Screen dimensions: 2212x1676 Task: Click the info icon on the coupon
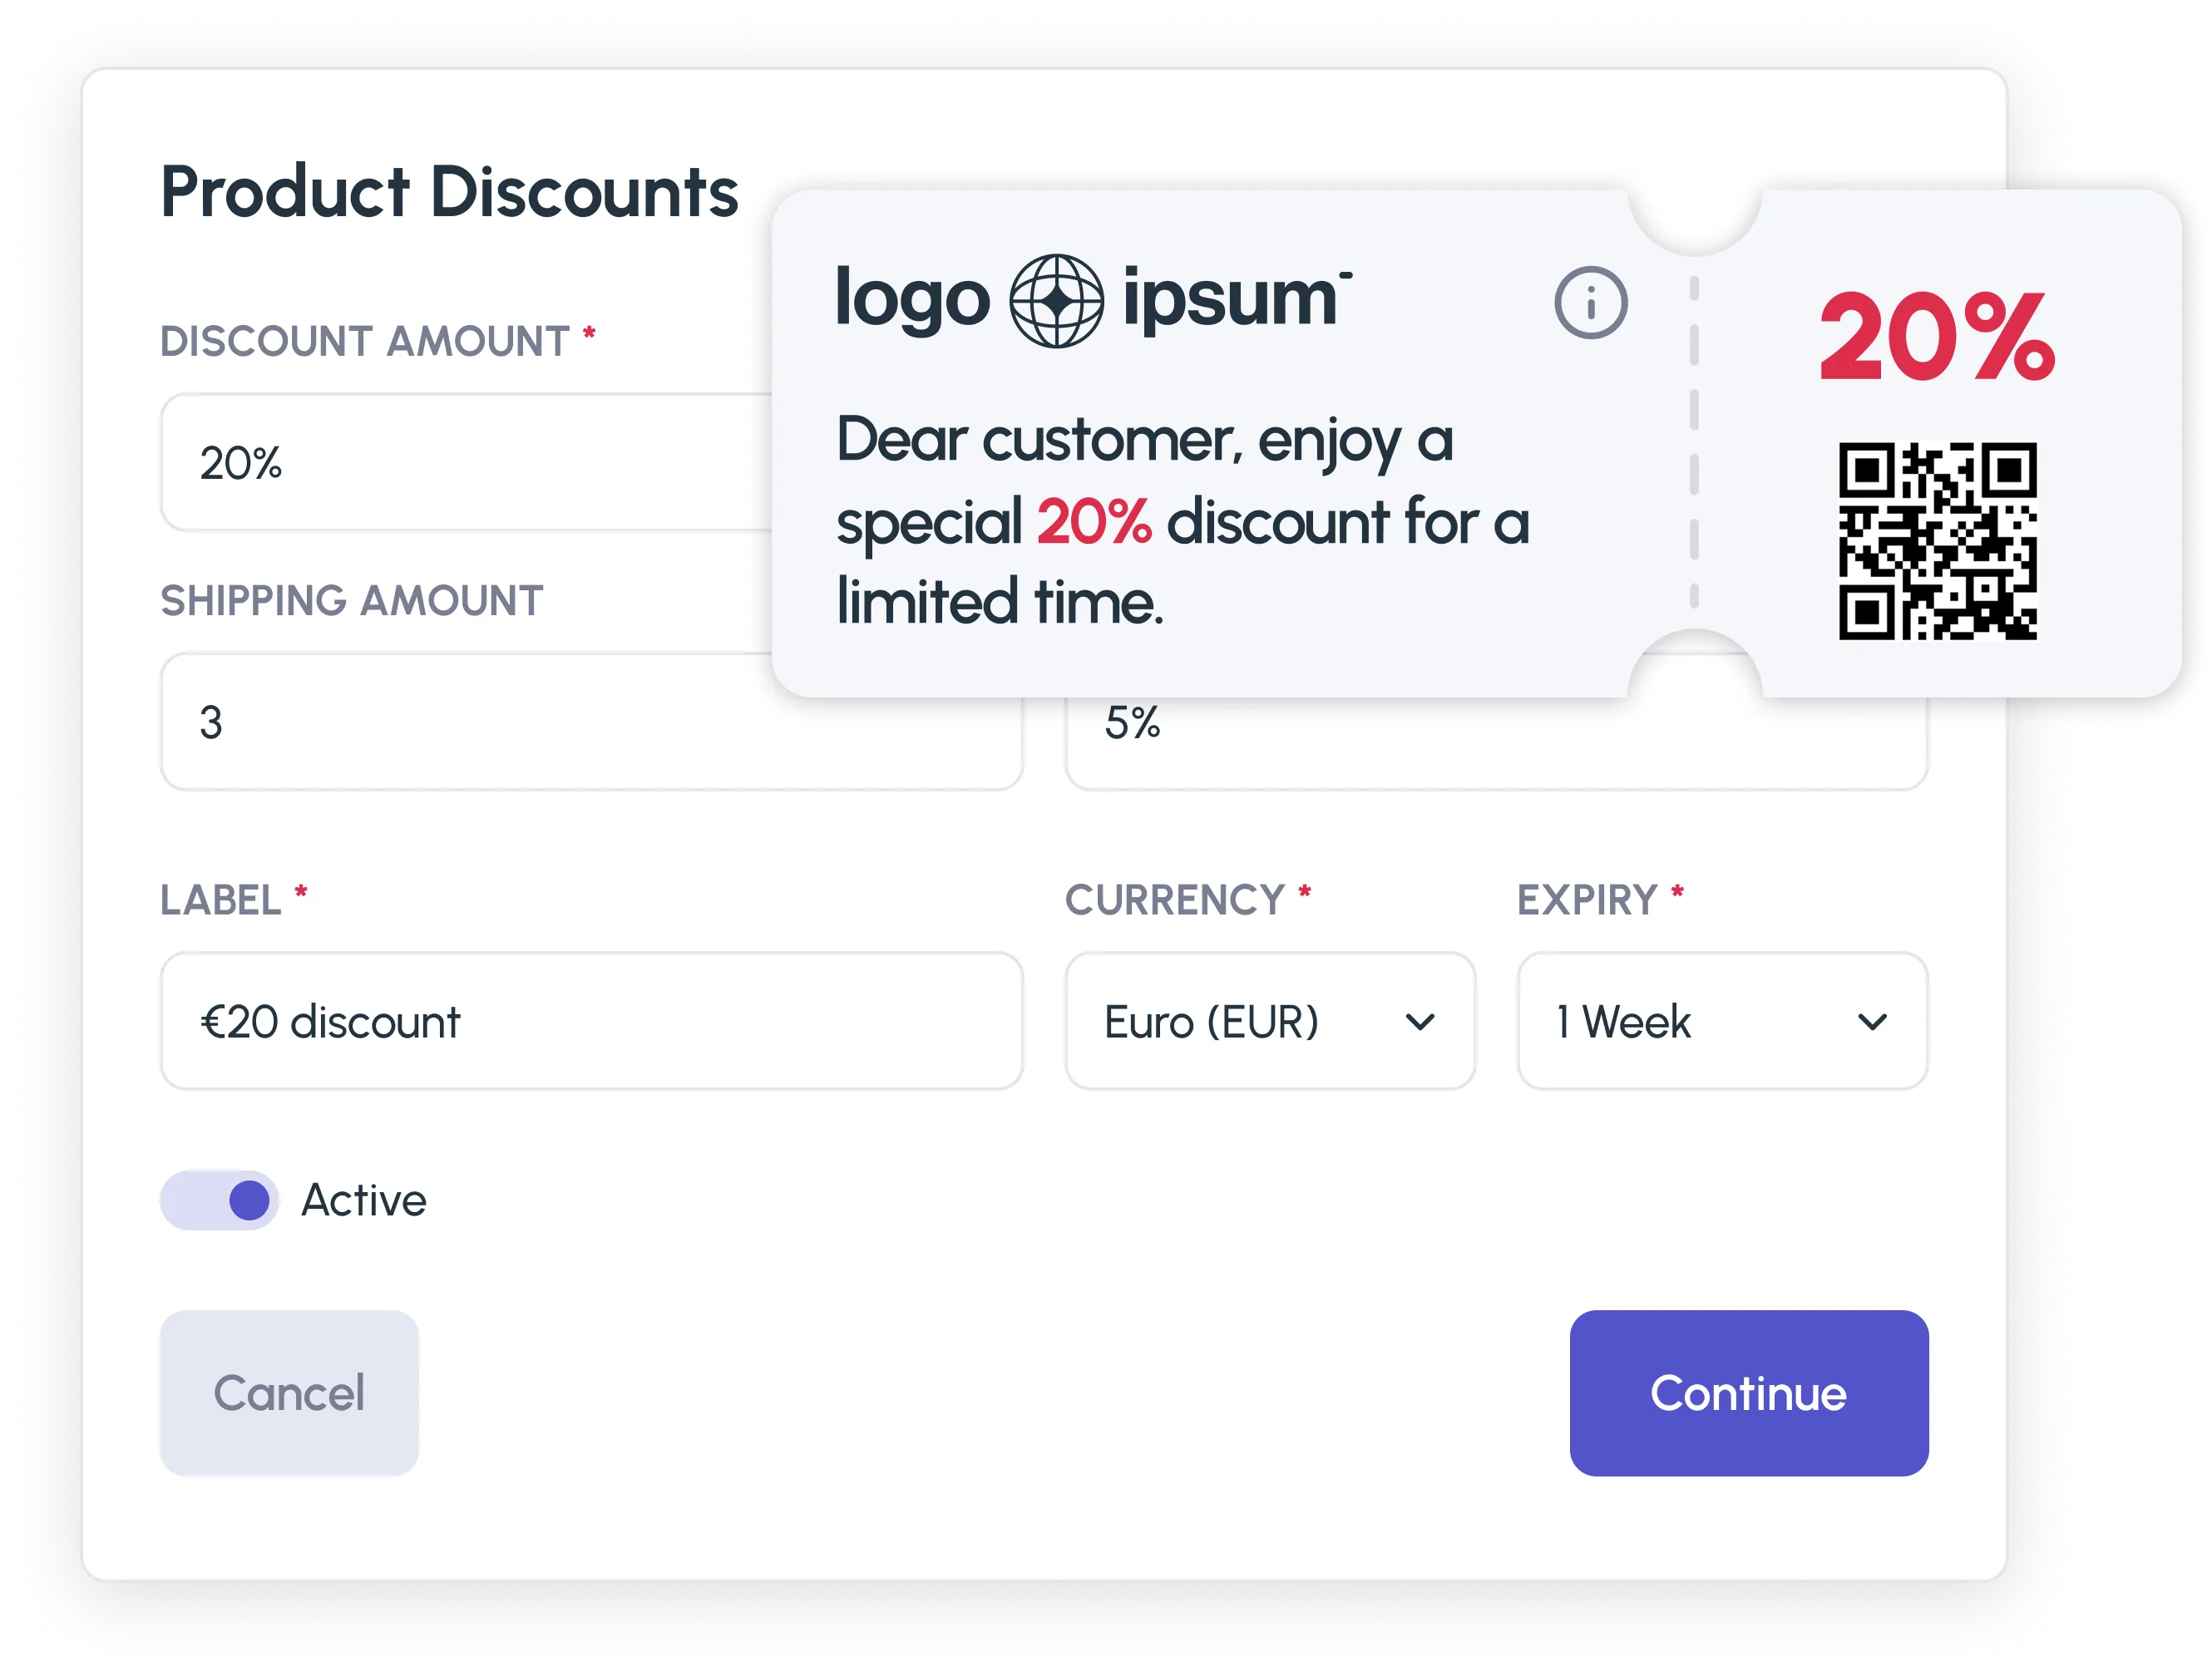1590,302
